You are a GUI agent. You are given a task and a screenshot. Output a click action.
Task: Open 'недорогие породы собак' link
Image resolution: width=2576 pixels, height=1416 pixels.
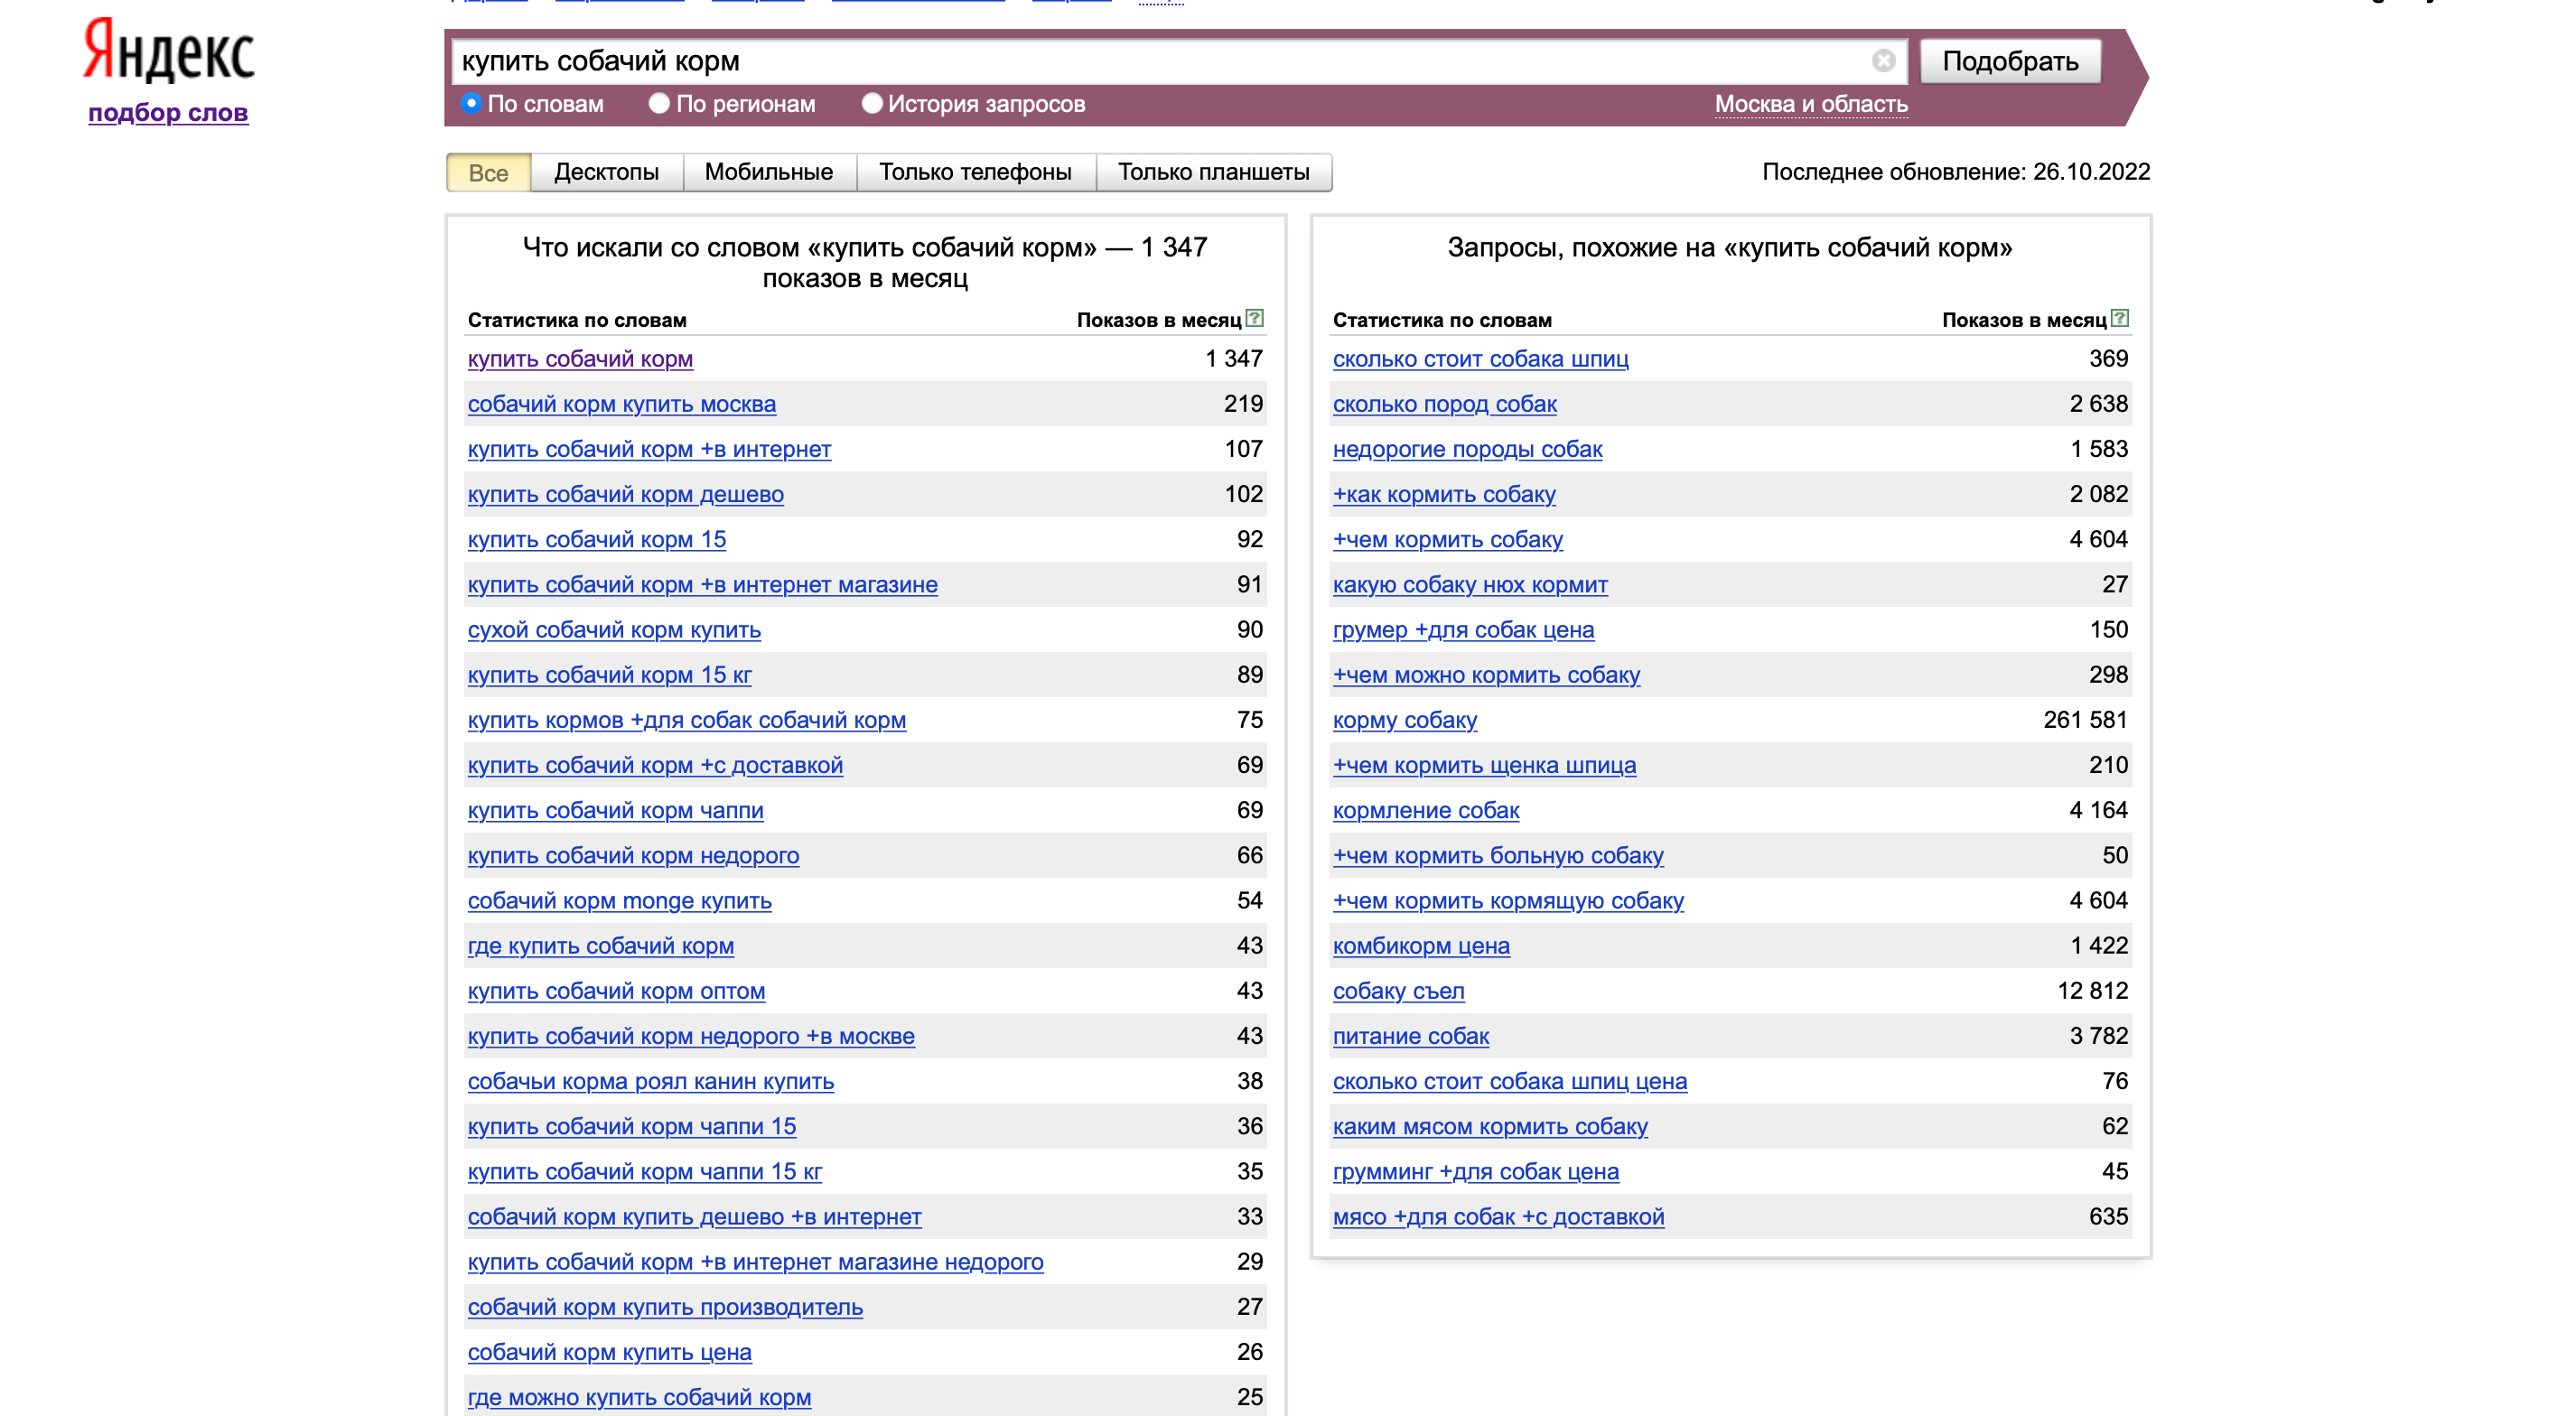click(x=1468, y=449)
